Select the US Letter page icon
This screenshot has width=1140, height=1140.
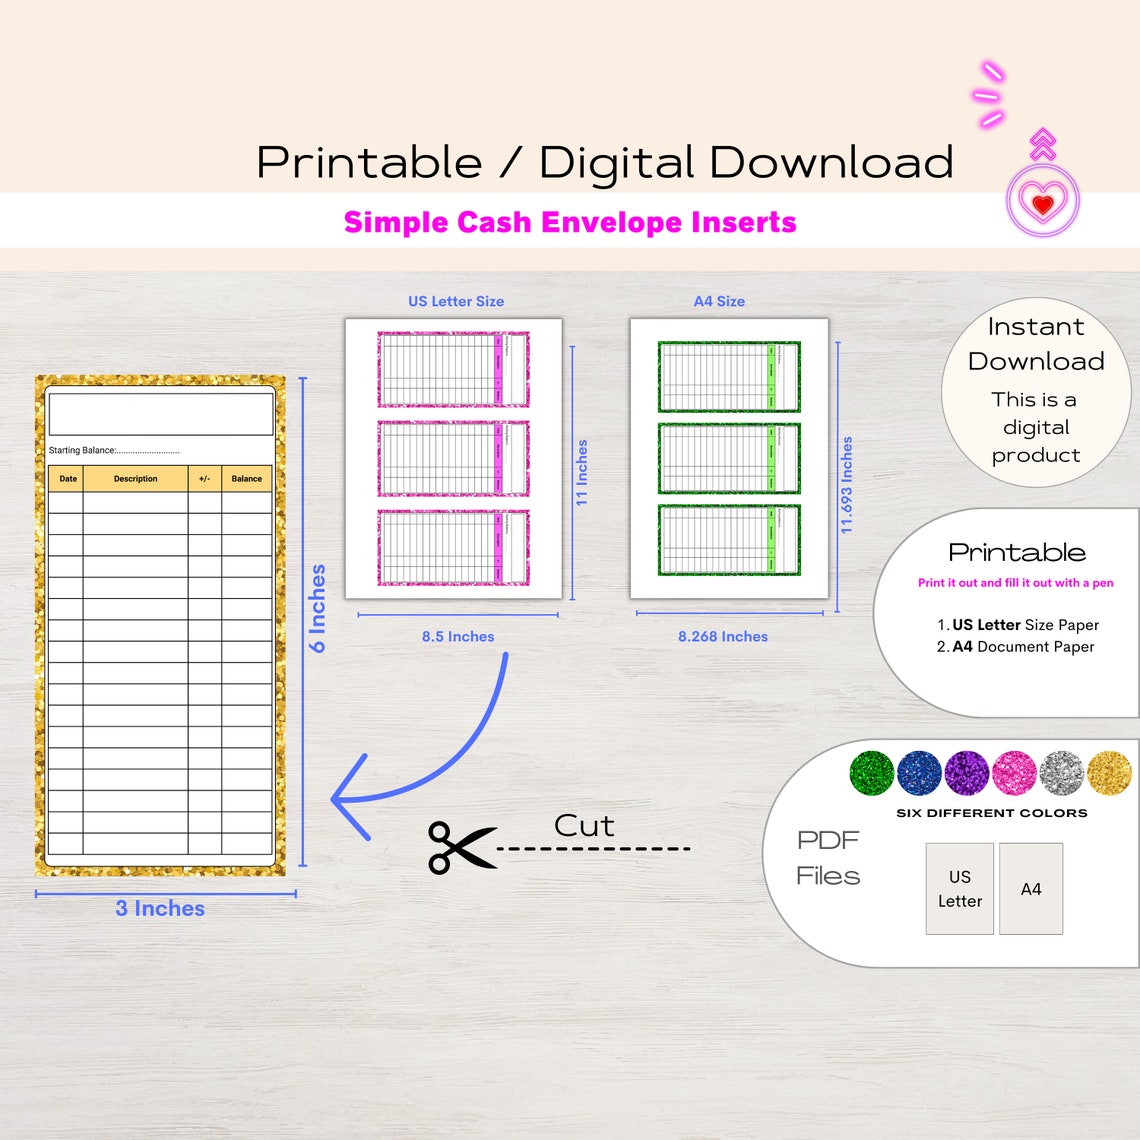tap(959, 888)
